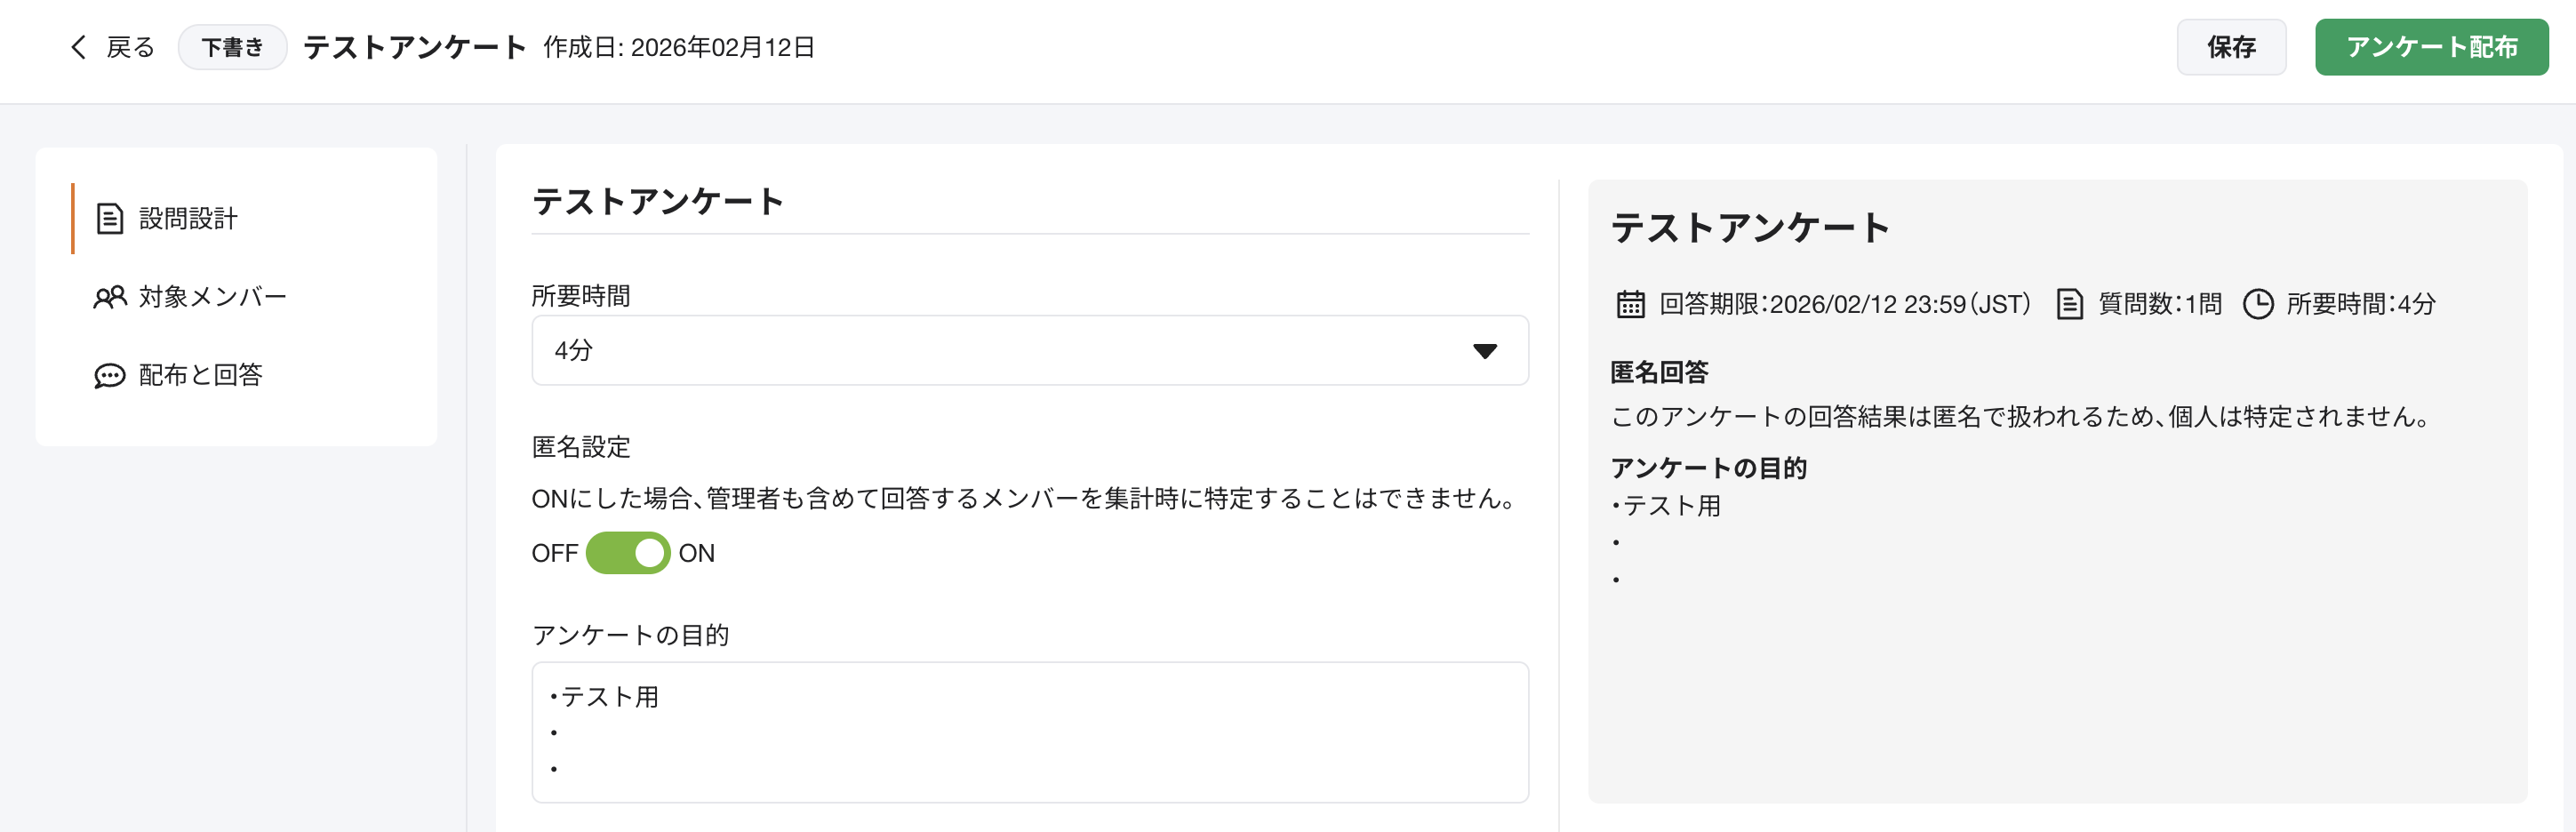Screen dimensions: 2576x832
Task: Select the 設問設計 sidebar entry
Action: pos(187,217)
